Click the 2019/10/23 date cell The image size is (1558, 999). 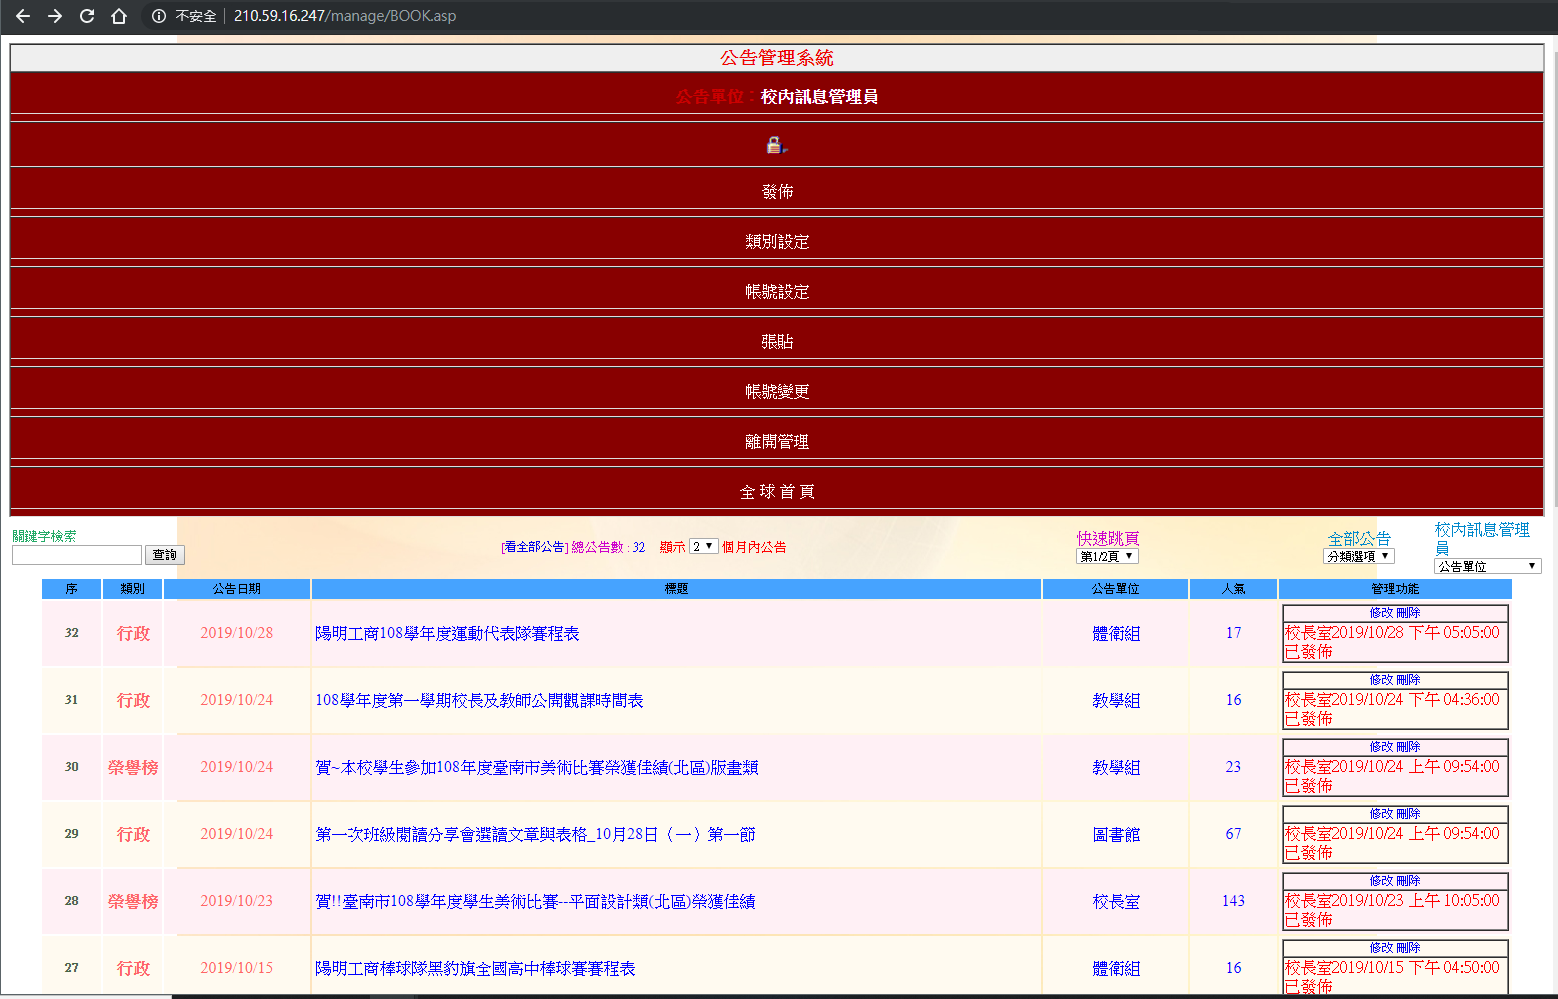click(236, 901)
